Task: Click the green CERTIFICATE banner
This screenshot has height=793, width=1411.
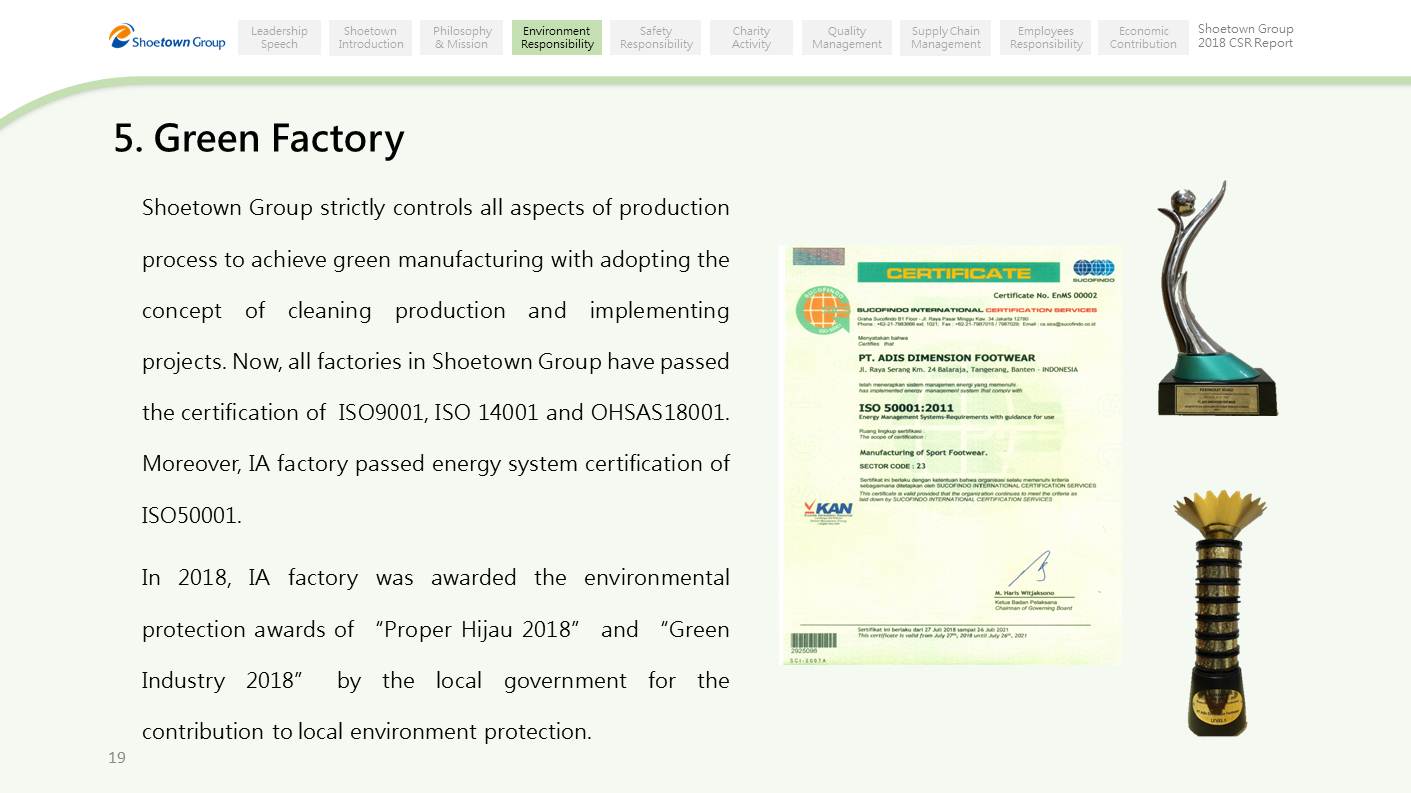Action: tap(958, 273)
